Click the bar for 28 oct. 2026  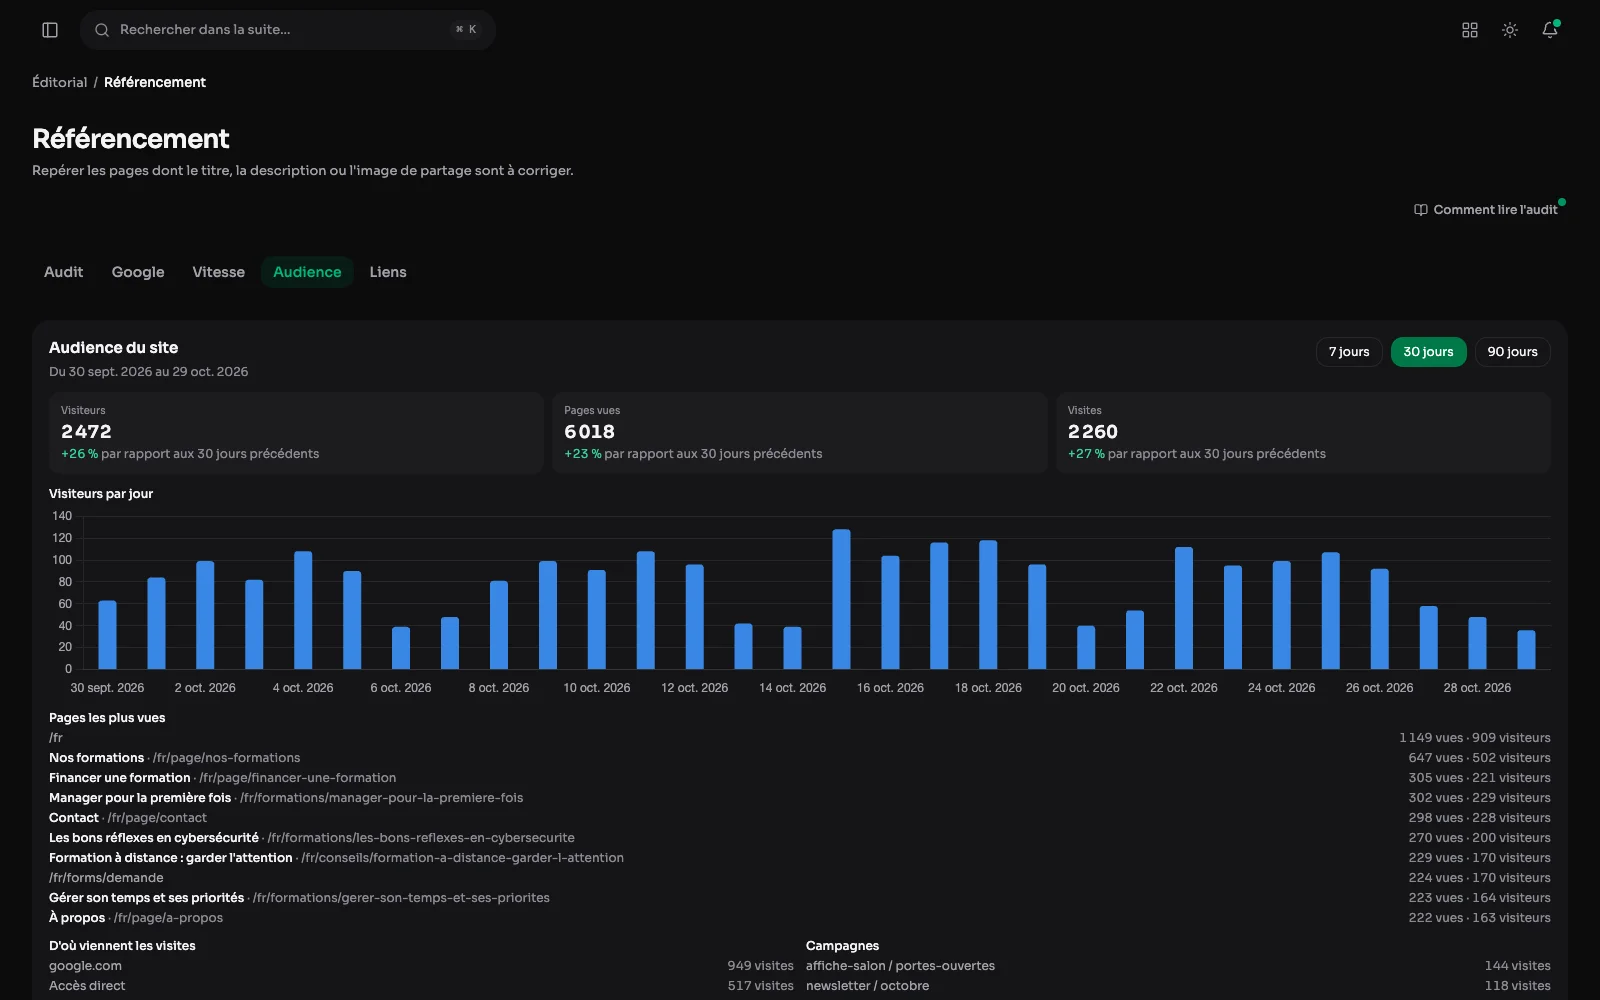click(x=1477, y=643)
